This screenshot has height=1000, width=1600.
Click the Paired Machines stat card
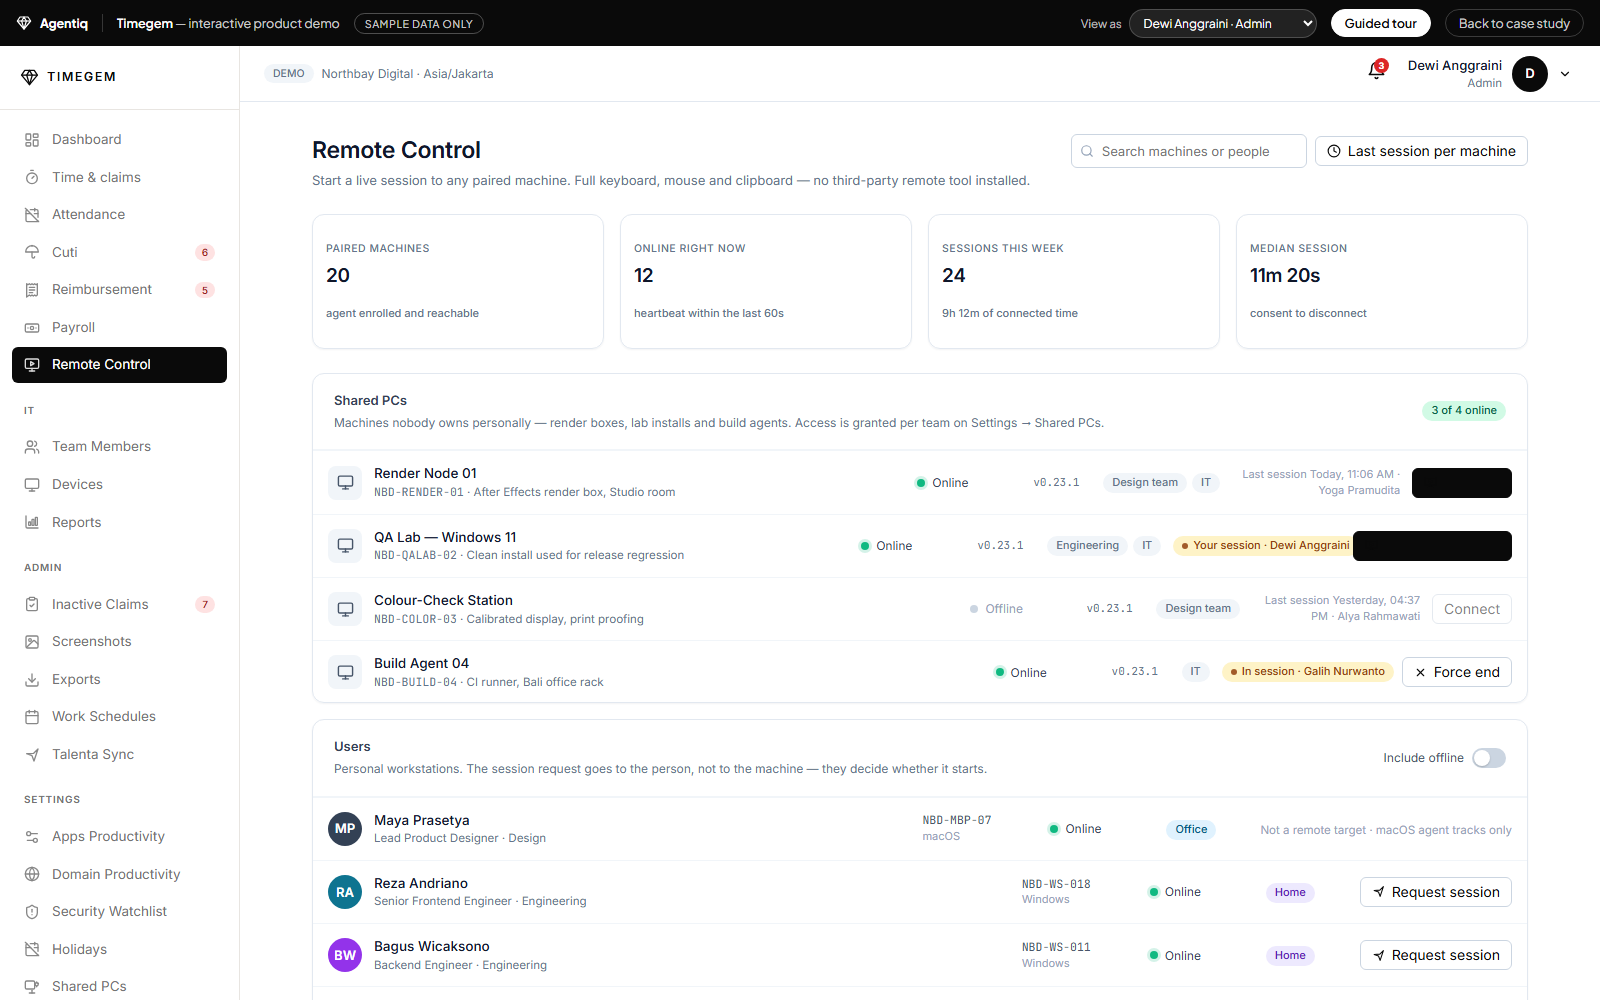pos(458,281)
